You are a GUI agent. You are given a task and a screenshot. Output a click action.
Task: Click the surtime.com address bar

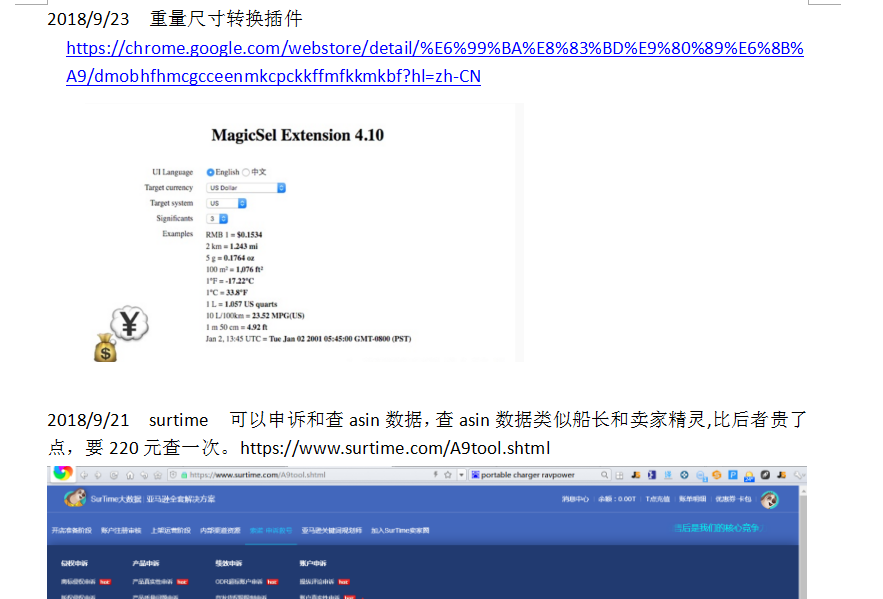coord(307,475)
